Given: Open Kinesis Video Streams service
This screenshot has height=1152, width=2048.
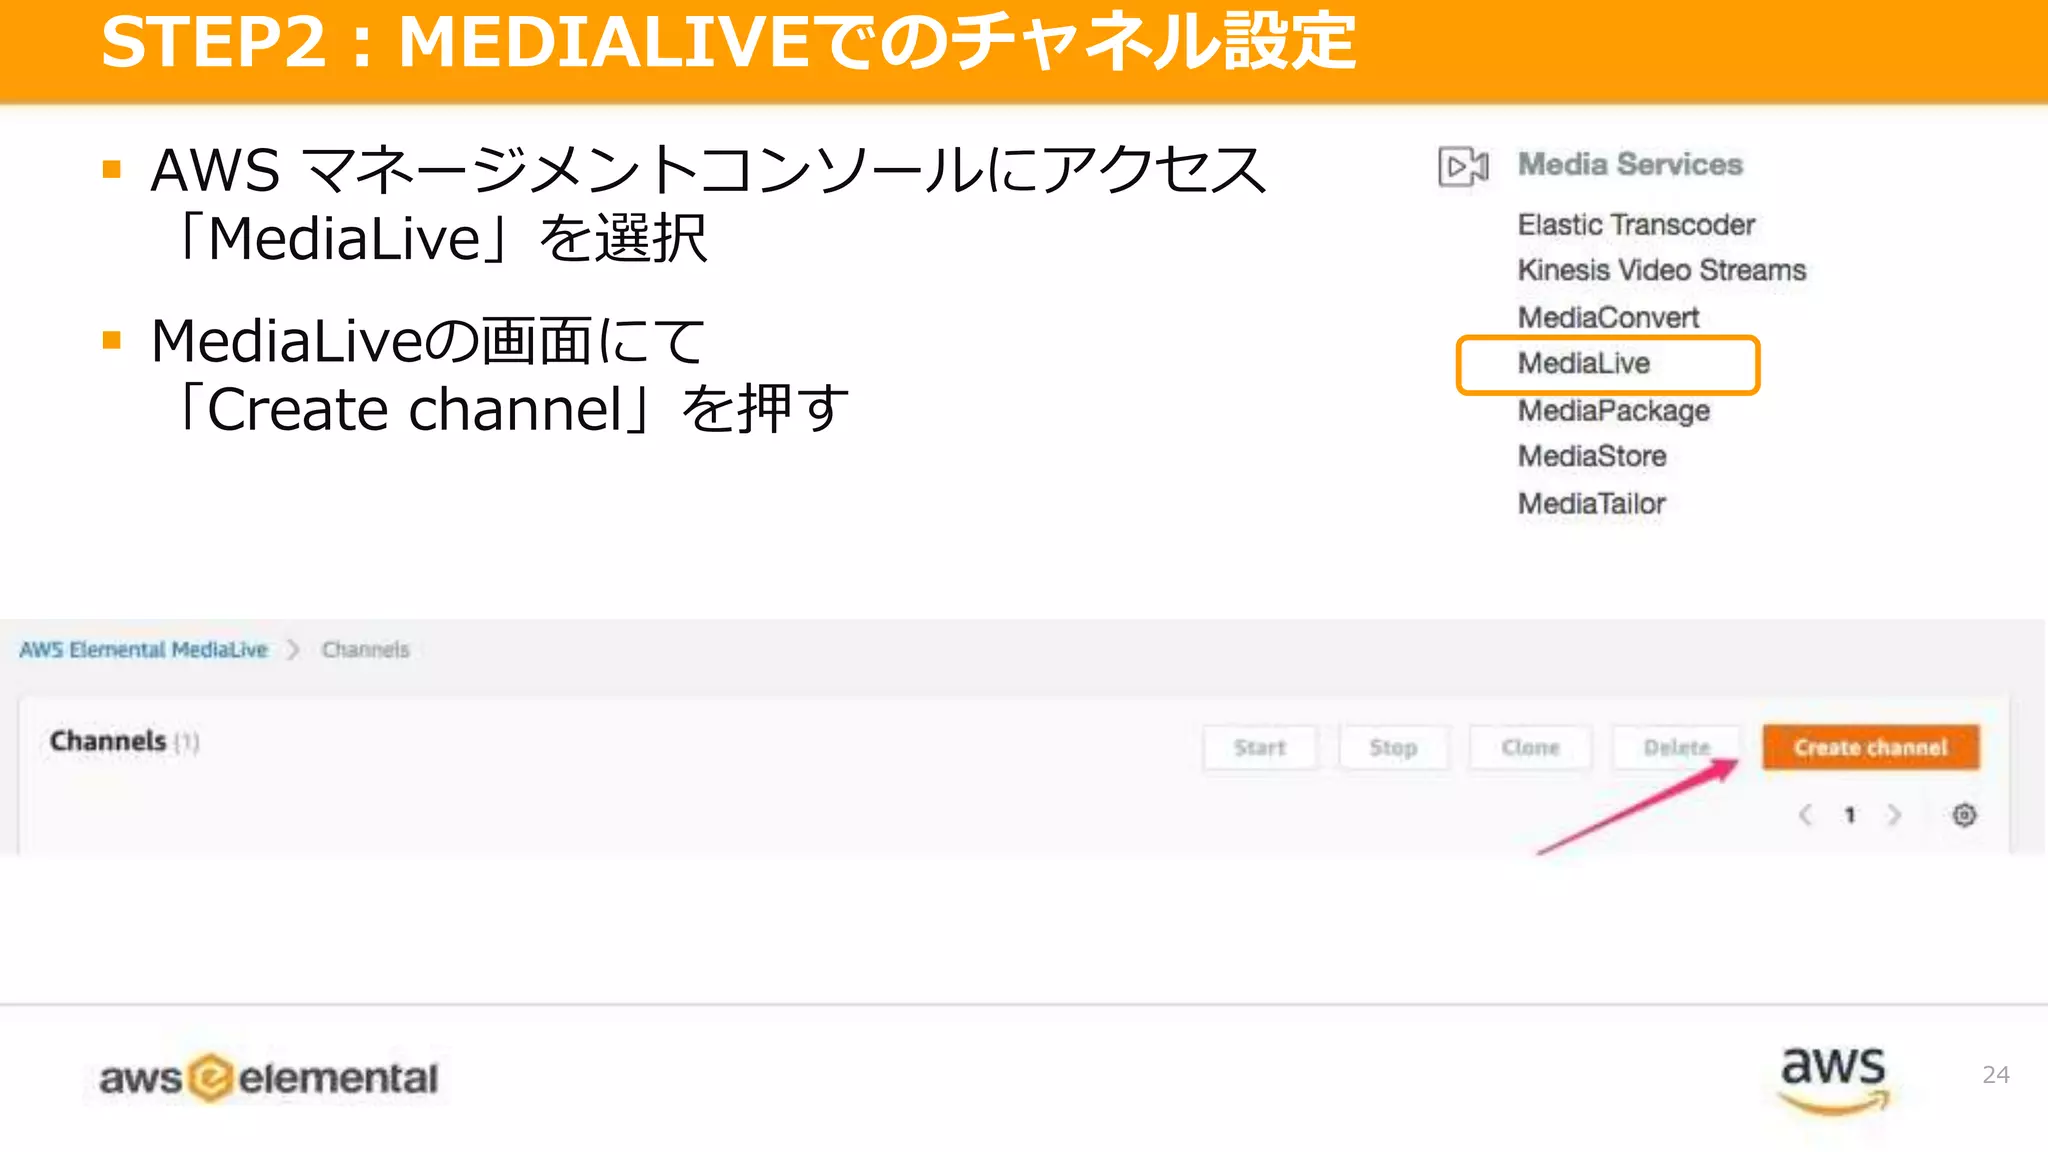Looking at the screenshot, I should tap(1662, 270).
